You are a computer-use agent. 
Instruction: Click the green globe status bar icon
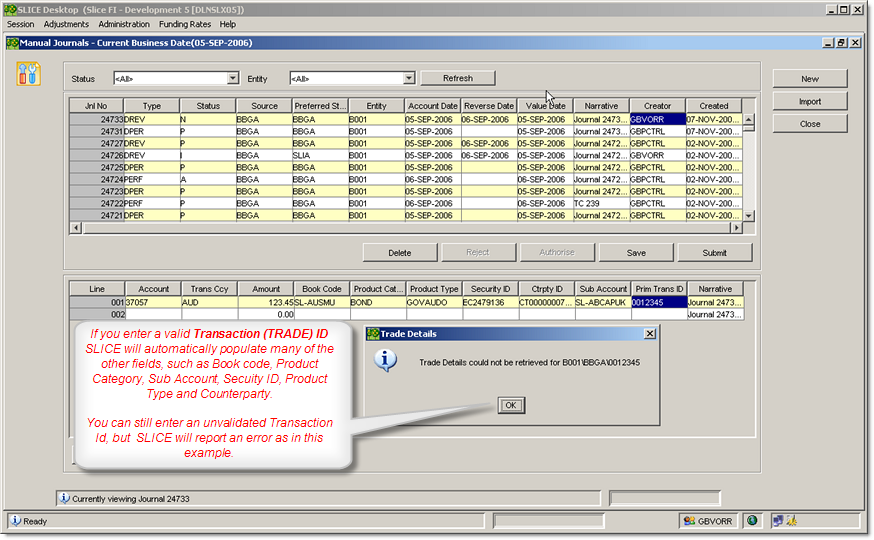(751, 521)
